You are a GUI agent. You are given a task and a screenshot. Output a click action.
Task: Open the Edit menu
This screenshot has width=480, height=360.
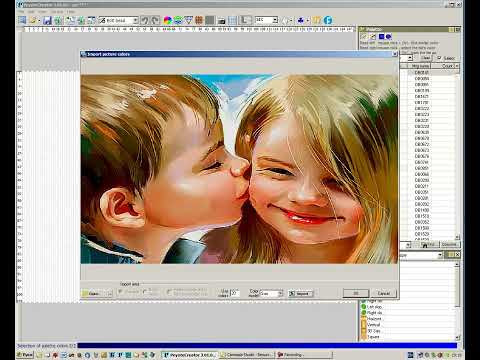point(31,12)
